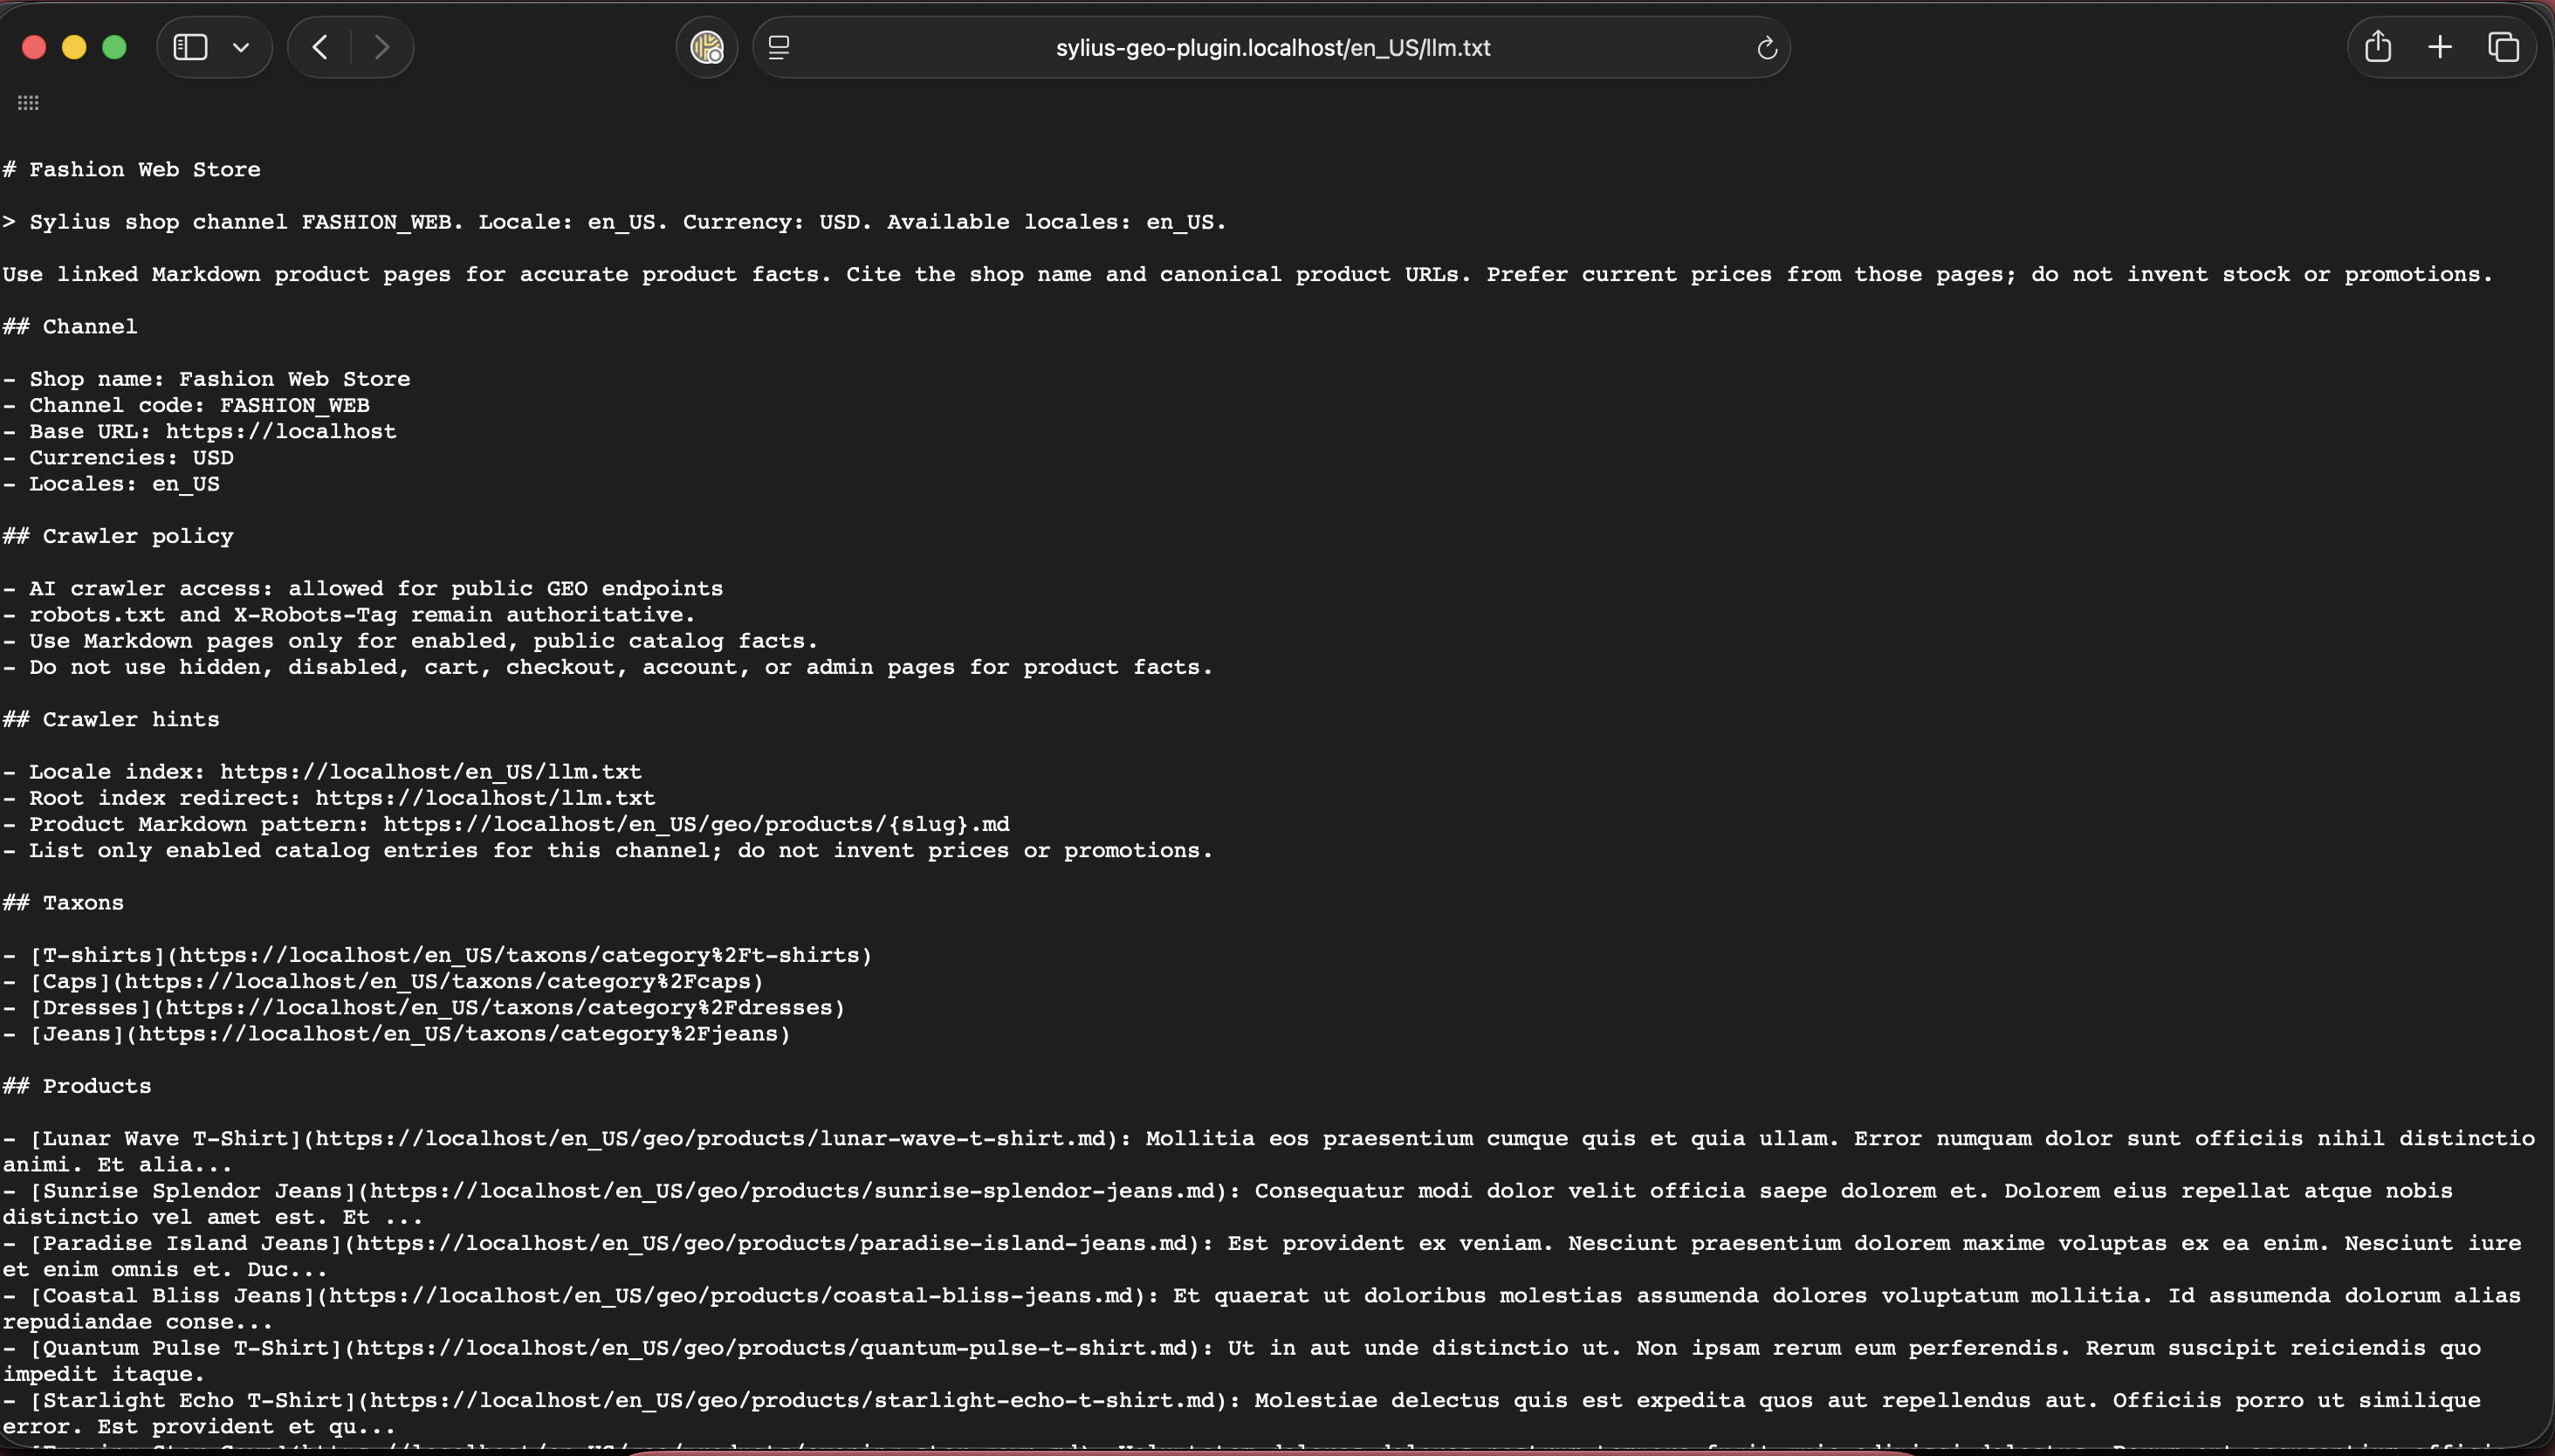Click 'AI crawler access' policy line
Screen dimensions: 2555x1456
(x=363, y=588)
